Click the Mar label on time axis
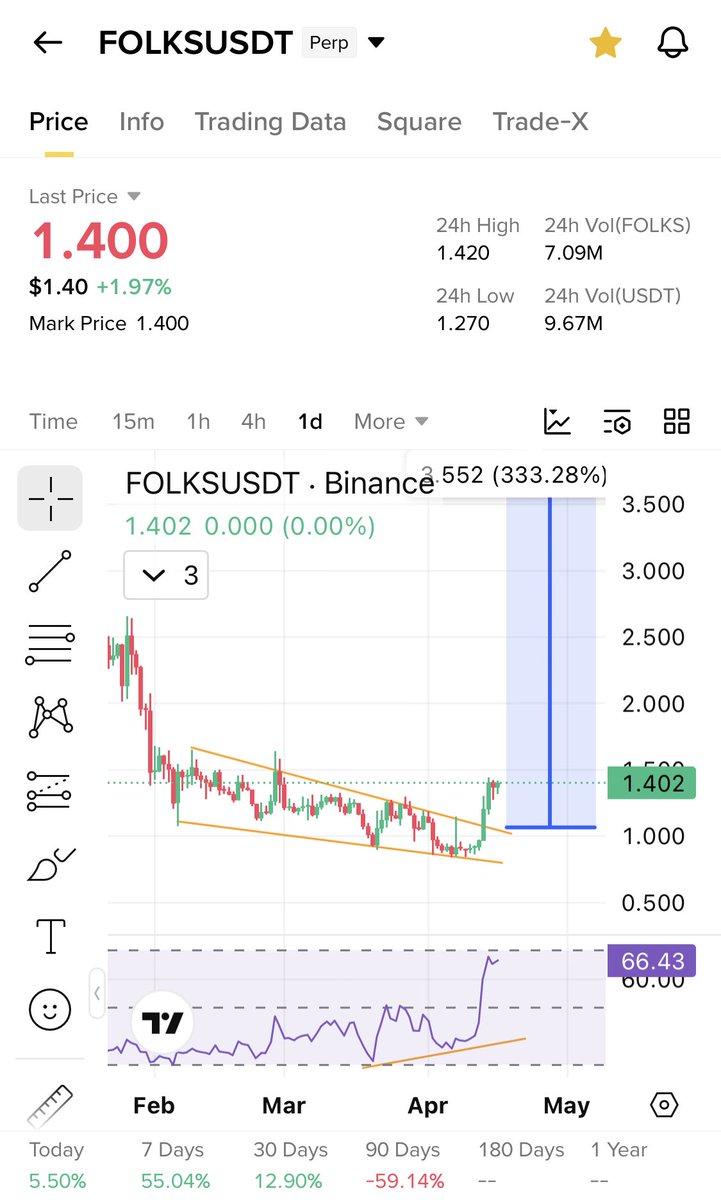 [x=283, y=1105]
